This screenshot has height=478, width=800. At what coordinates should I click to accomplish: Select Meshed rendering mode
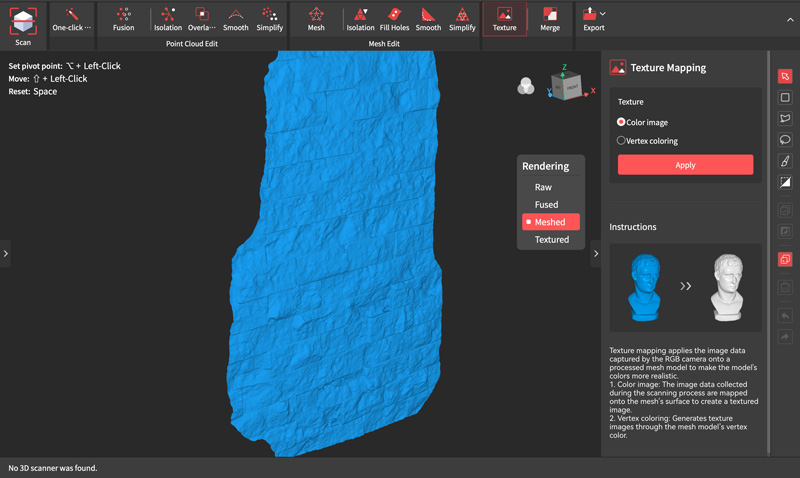coord(551,222)
